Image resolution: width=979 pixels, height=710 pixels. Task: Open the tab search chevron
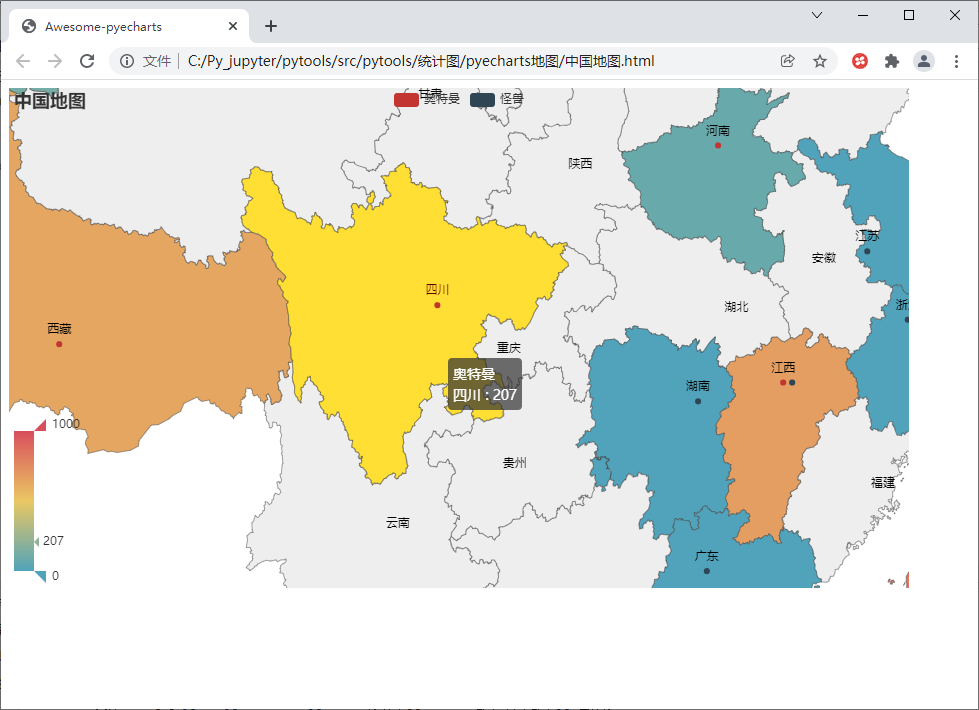tap(817, 15)
